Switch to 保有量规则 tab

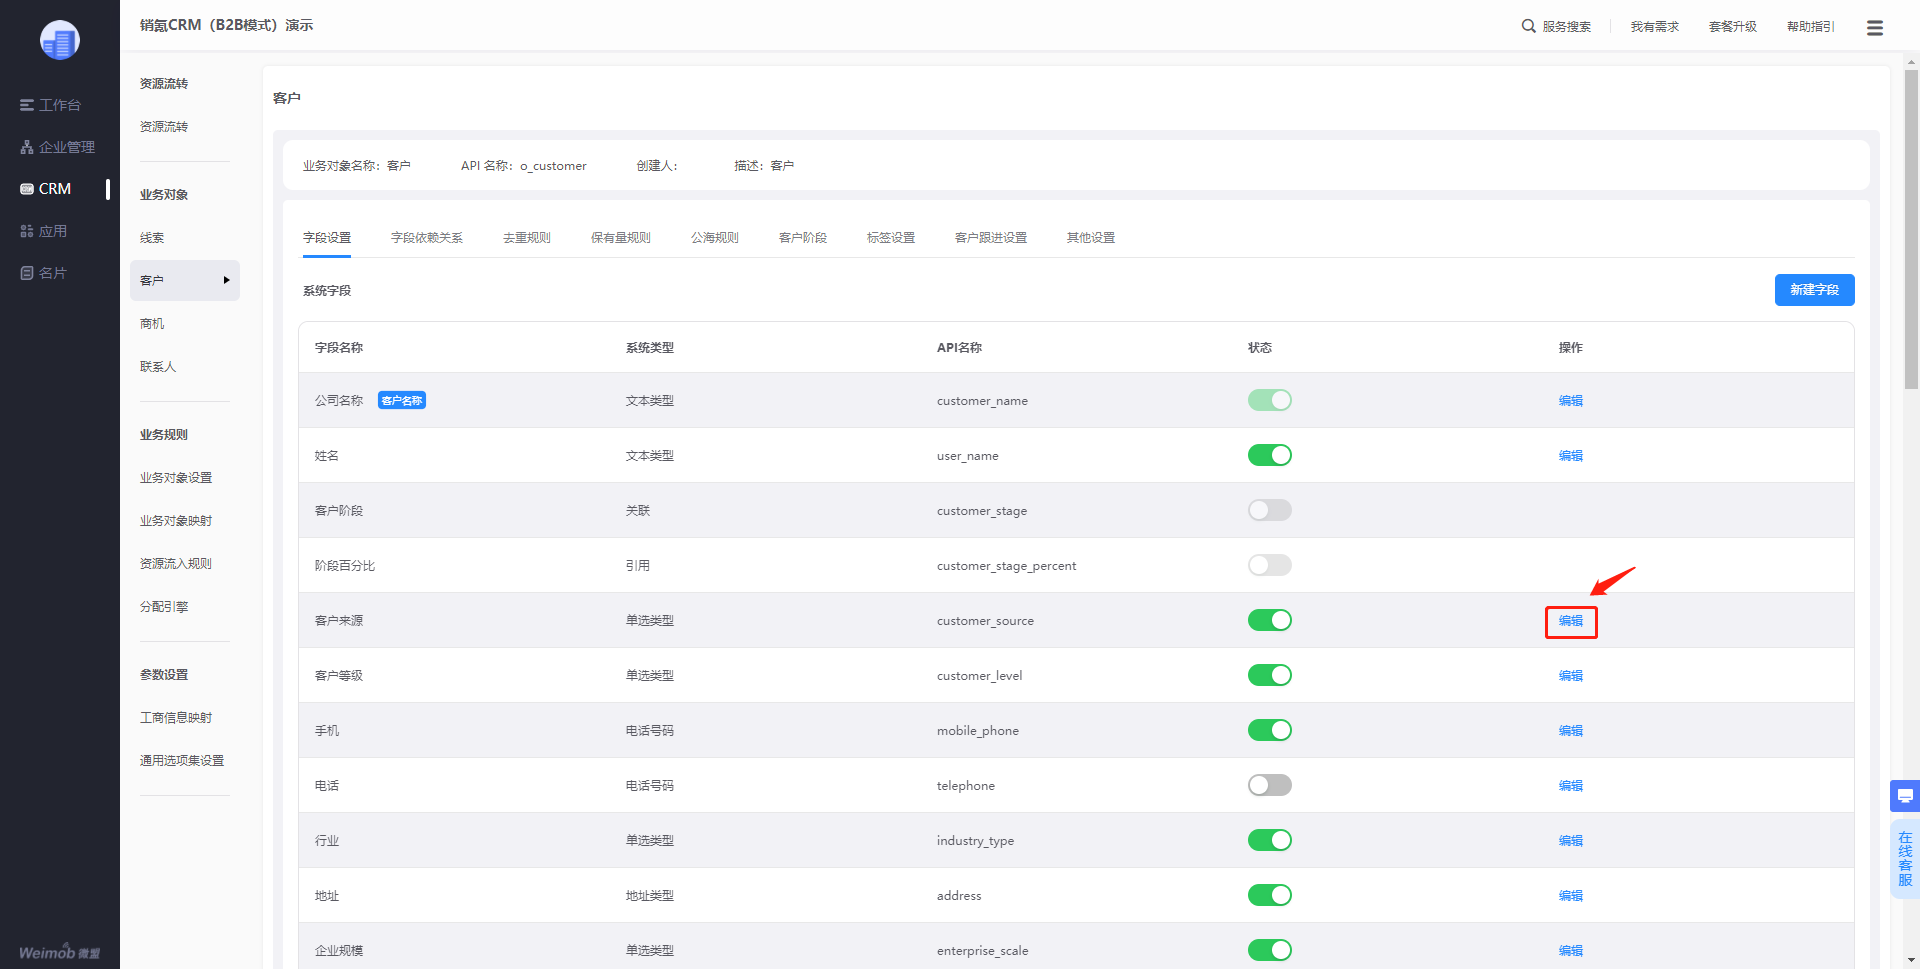coord(621,238)
